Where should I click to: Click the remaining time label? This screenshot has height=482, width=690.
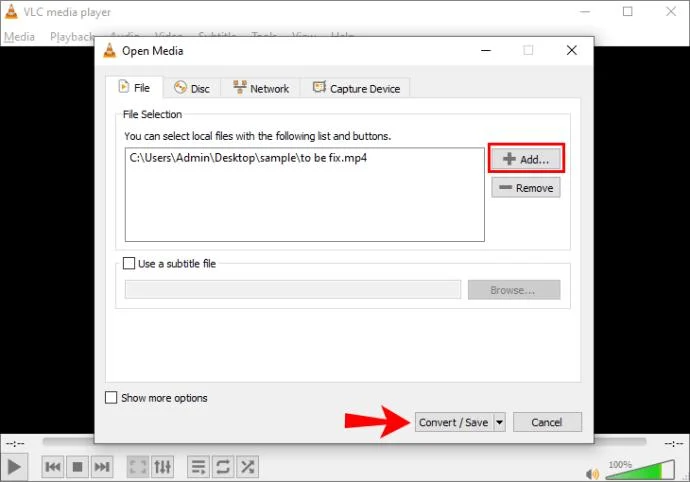coord(674,443)
